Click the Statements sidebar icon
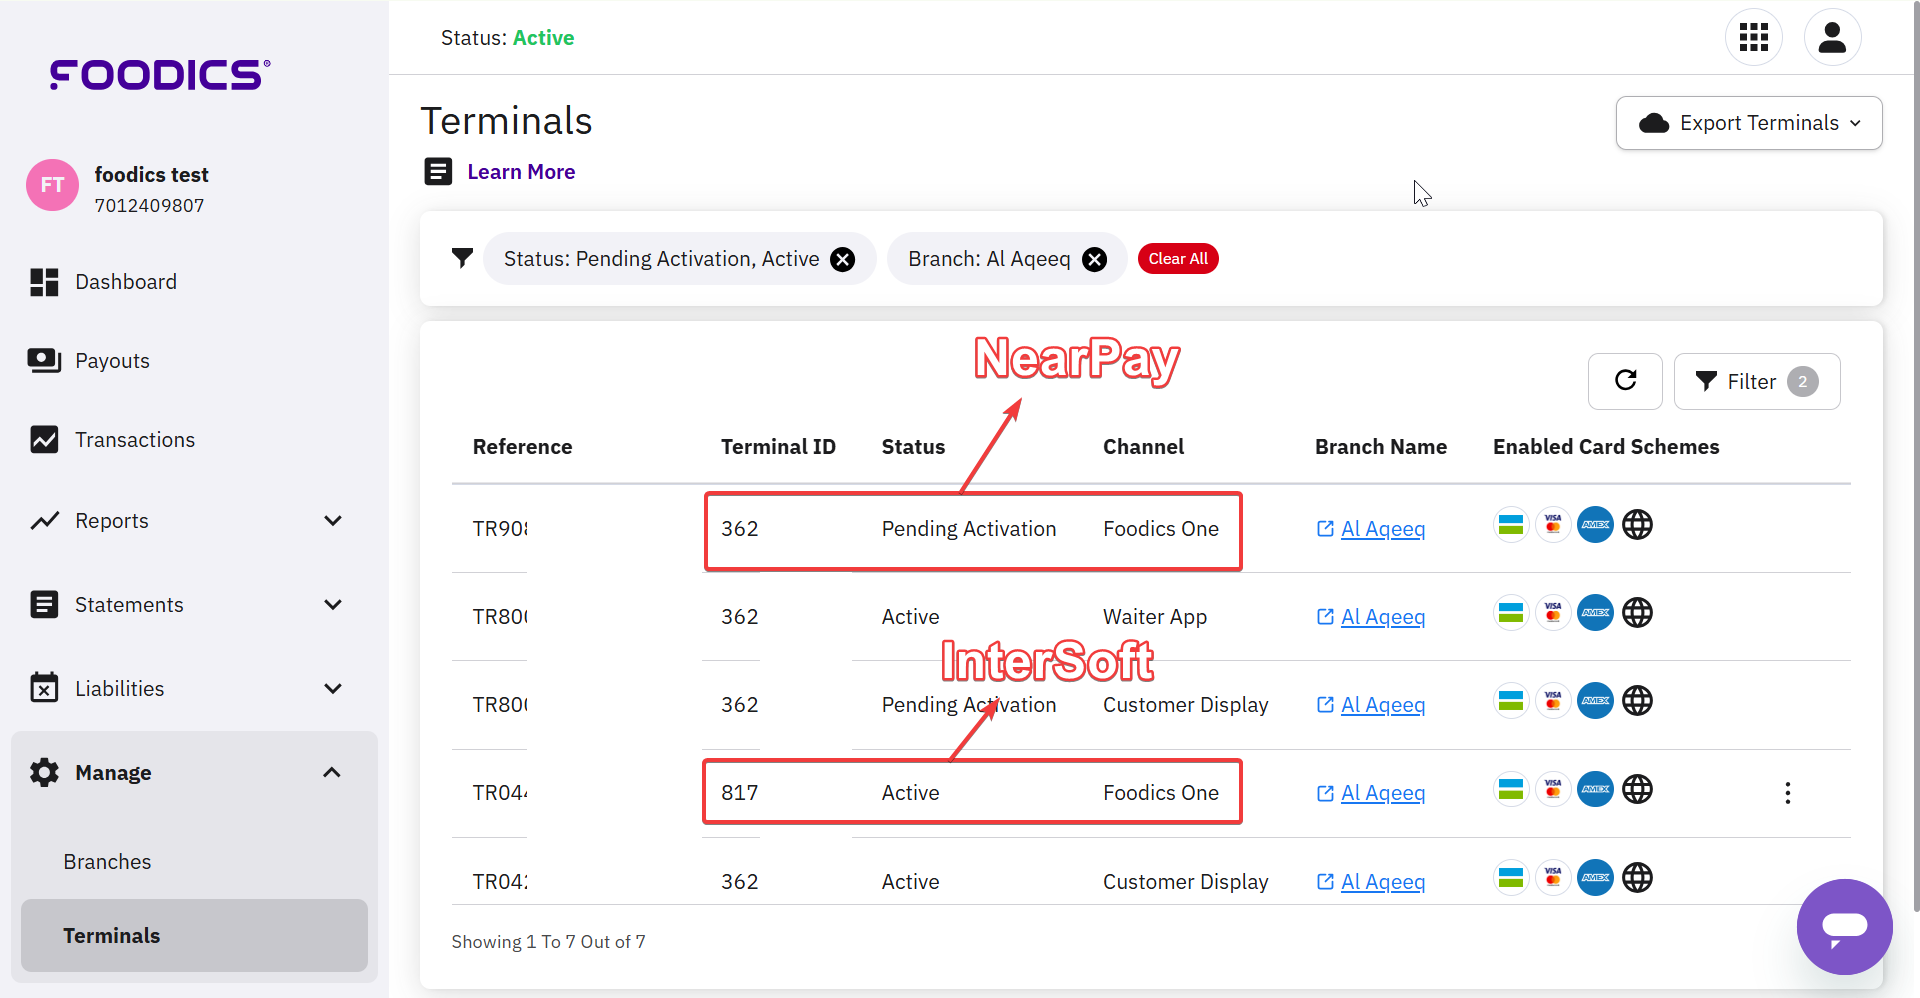 (x=44, y=605)
